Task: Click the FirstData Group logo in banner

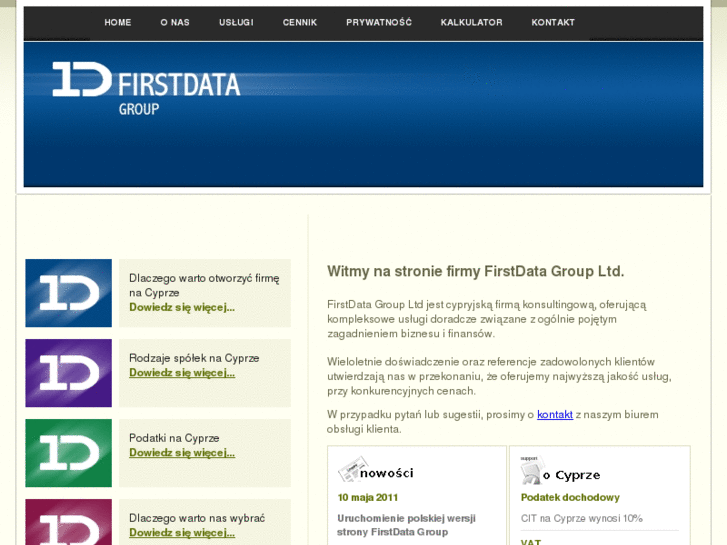Action: [x=146, y=88]
